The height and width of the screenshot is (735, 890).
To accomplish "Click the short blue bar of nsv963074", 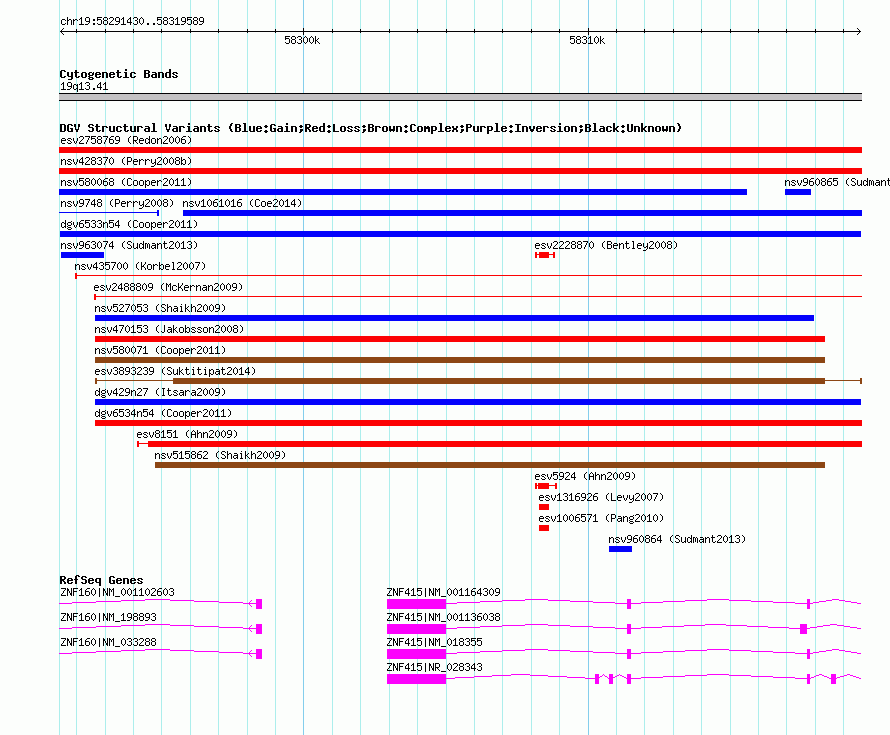I will [82, 255].
